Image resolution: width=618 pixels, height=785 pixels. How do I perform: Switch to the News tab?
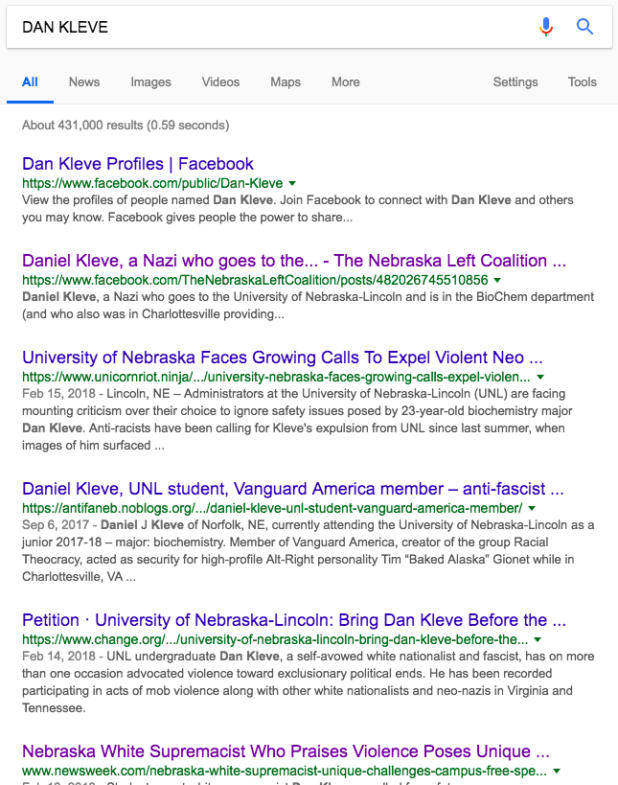[84, 82]
